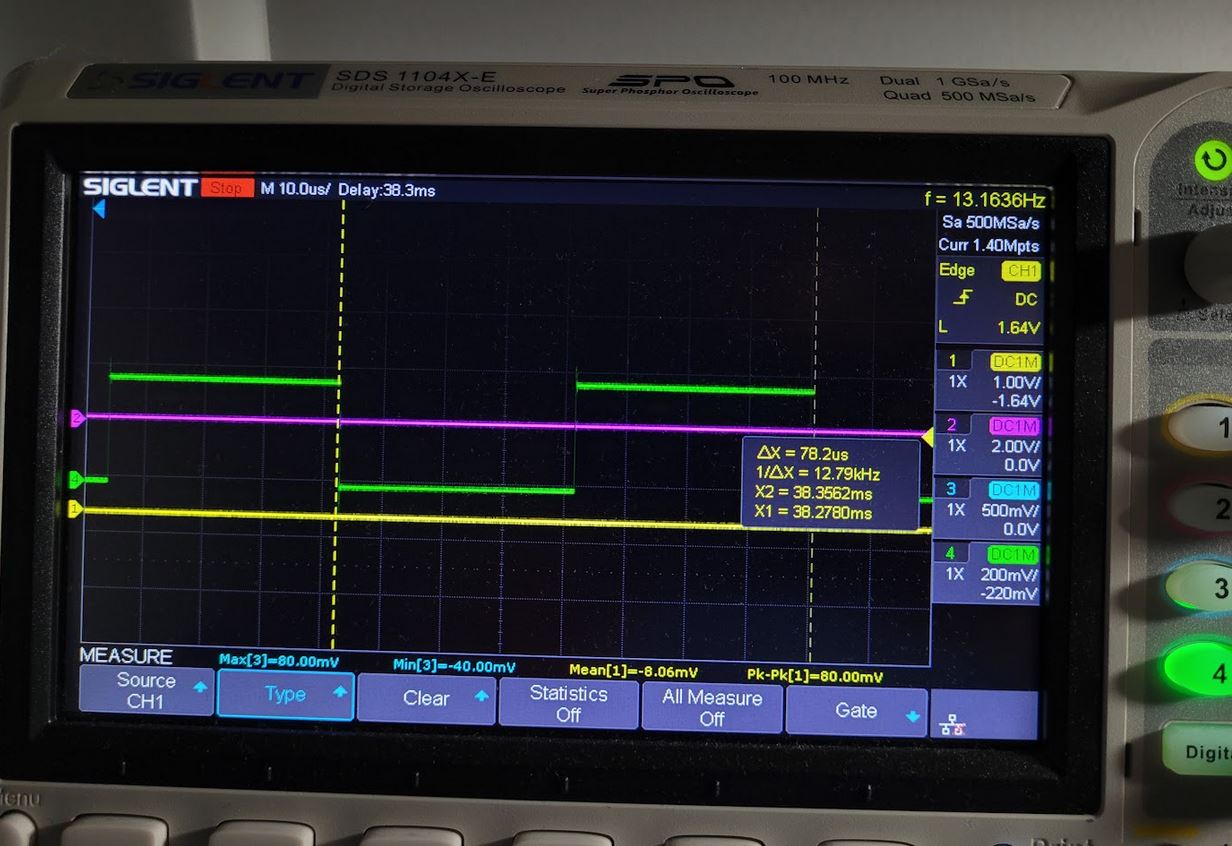This screenshot has width=1232, height=846.
Task: Click the red Stop acquisition indicator
Action: coord(227,187)
